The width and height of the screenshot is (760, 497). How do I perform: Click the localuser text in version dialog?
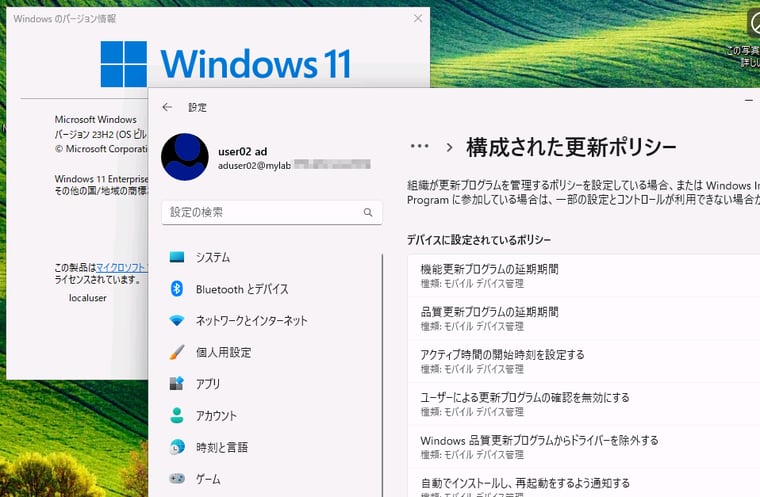88,298
